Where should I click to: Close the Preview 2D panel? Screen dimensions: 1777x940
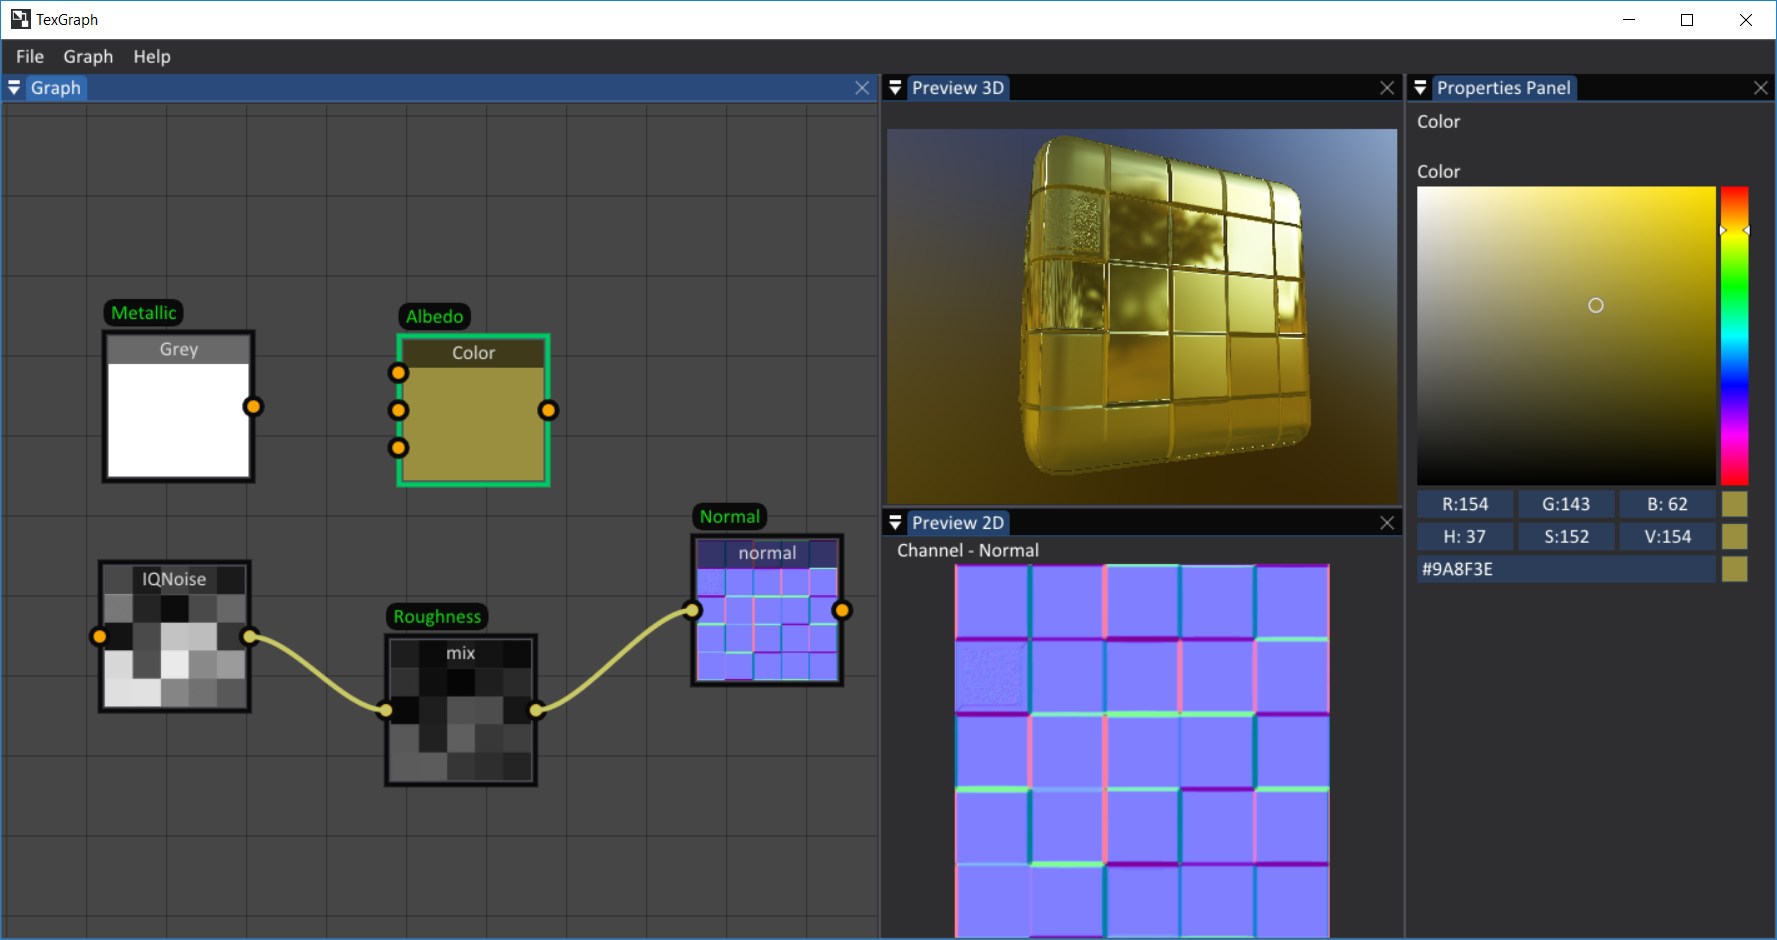point(1388,522)
